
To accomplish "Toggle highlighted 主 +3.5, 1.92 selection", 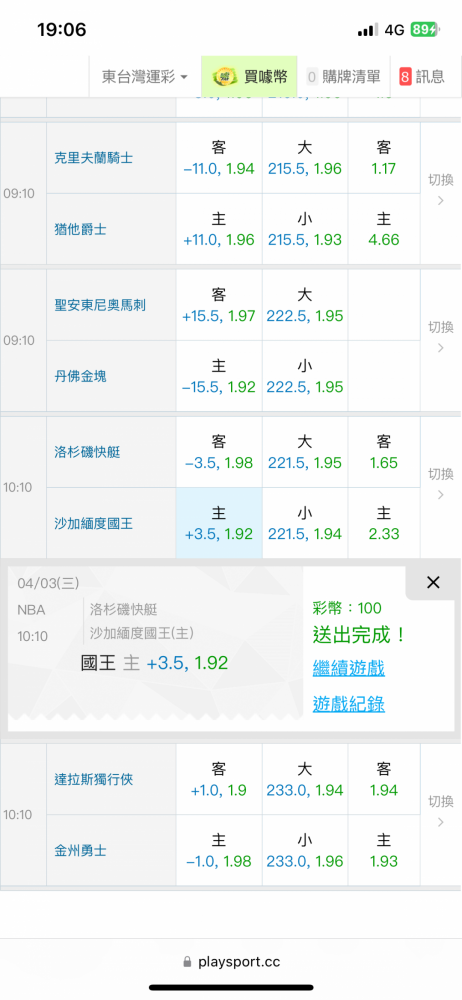I will pos(219,524).
